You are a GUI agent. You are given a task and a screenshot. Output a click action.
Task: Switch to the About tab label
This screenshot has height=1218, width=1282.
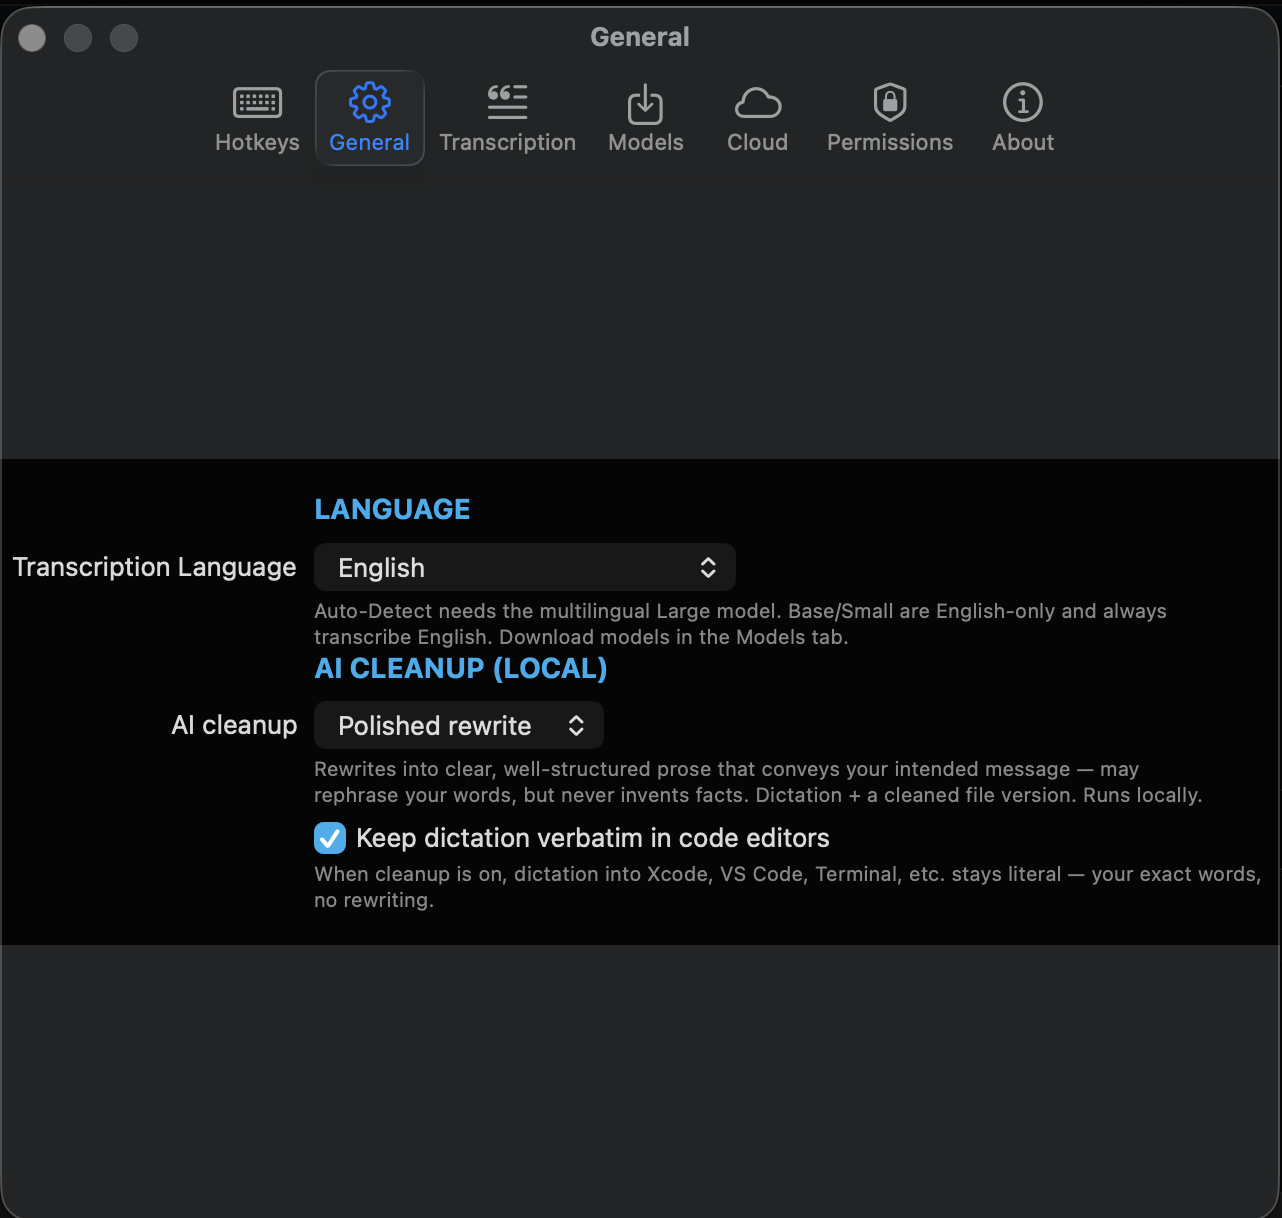pos(1023,143)
